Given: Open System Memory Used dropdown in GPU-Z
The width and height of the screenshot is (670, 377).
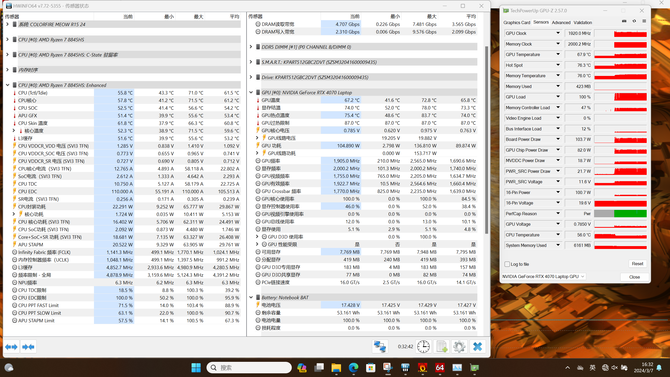Looking at the screenshot, I should click(558, 245).
